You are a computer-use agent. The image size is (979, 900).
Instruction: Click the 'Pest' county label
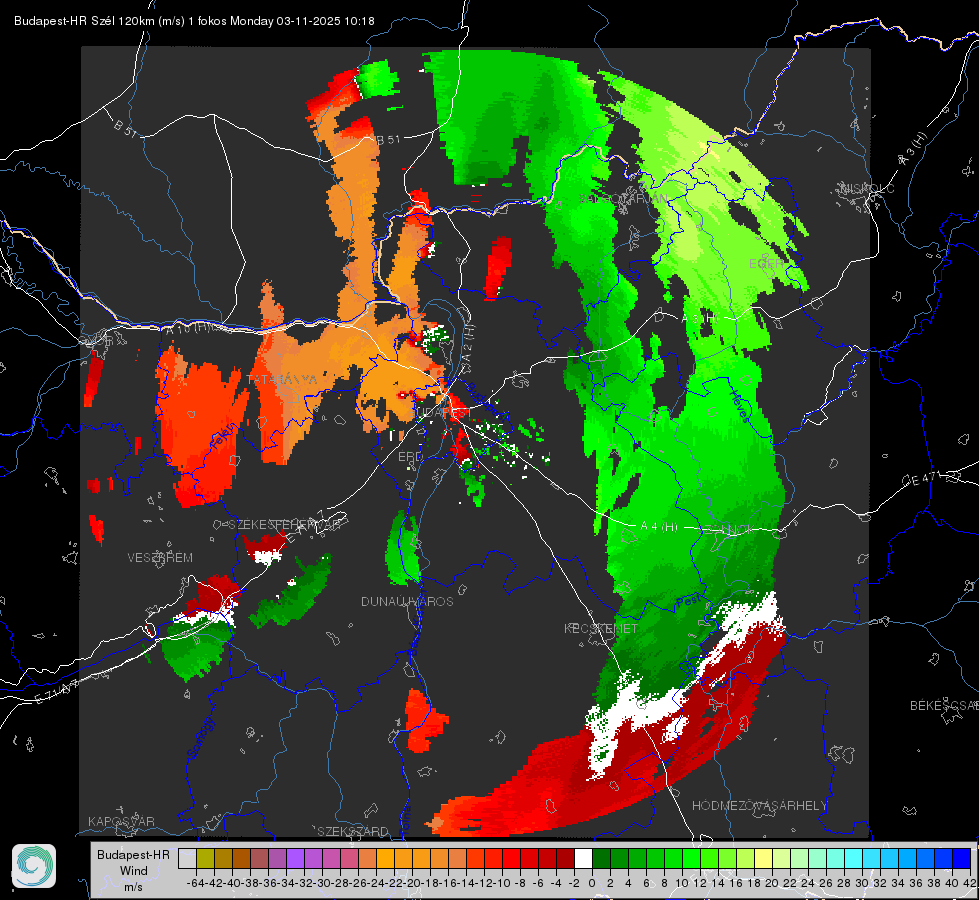pos(687,601)
